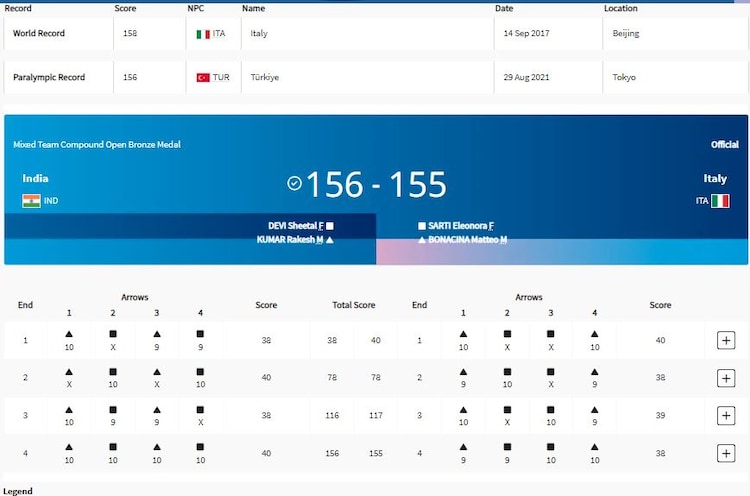Expand End 3 details with plus button
Screen dimensions: 750x496
[x=726, y=415]
